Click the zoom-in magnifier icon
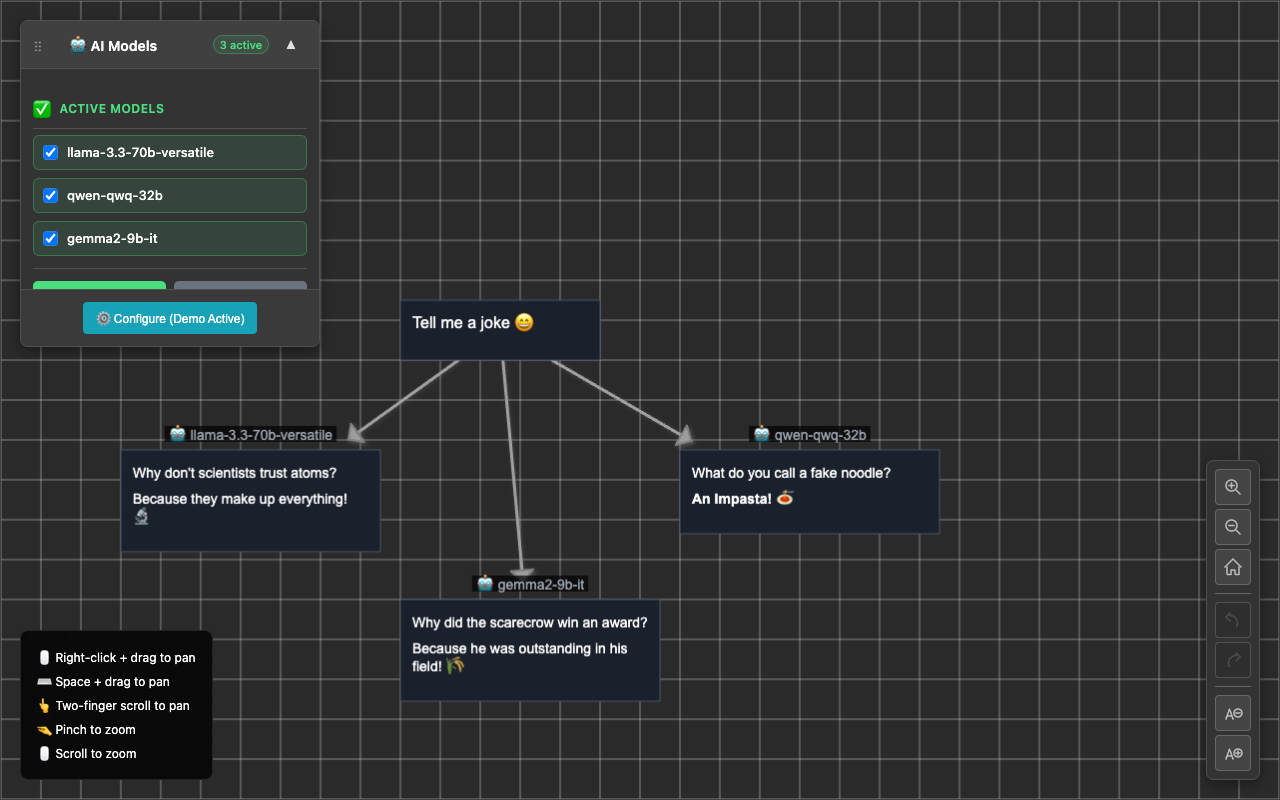Viewport: 1280px width, 800px height. click(x=1232, y=487)
